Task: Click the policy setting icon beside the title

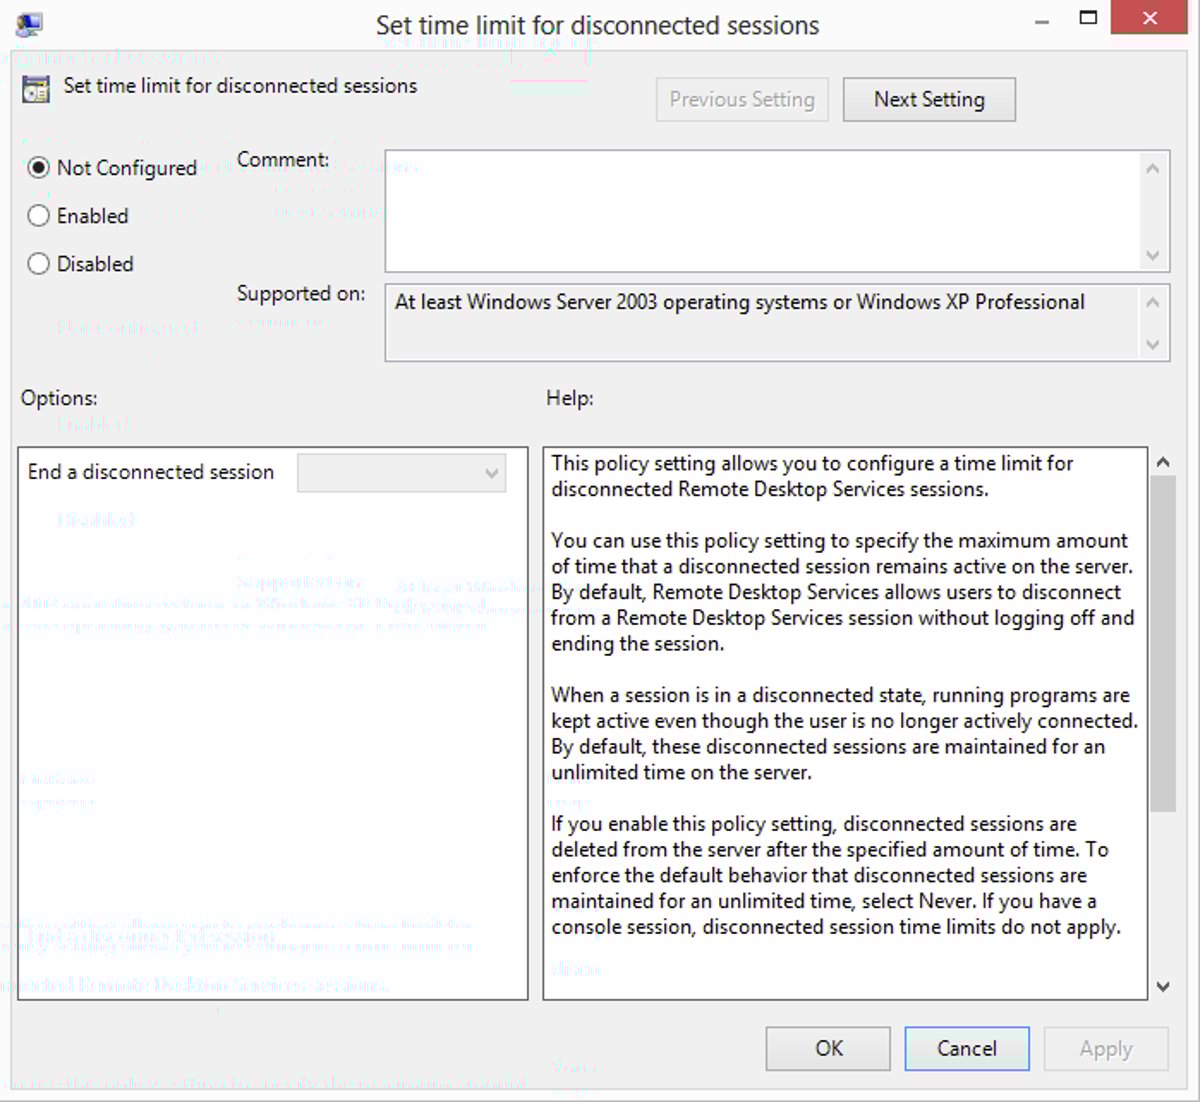Action: click(x=37, y=88)
